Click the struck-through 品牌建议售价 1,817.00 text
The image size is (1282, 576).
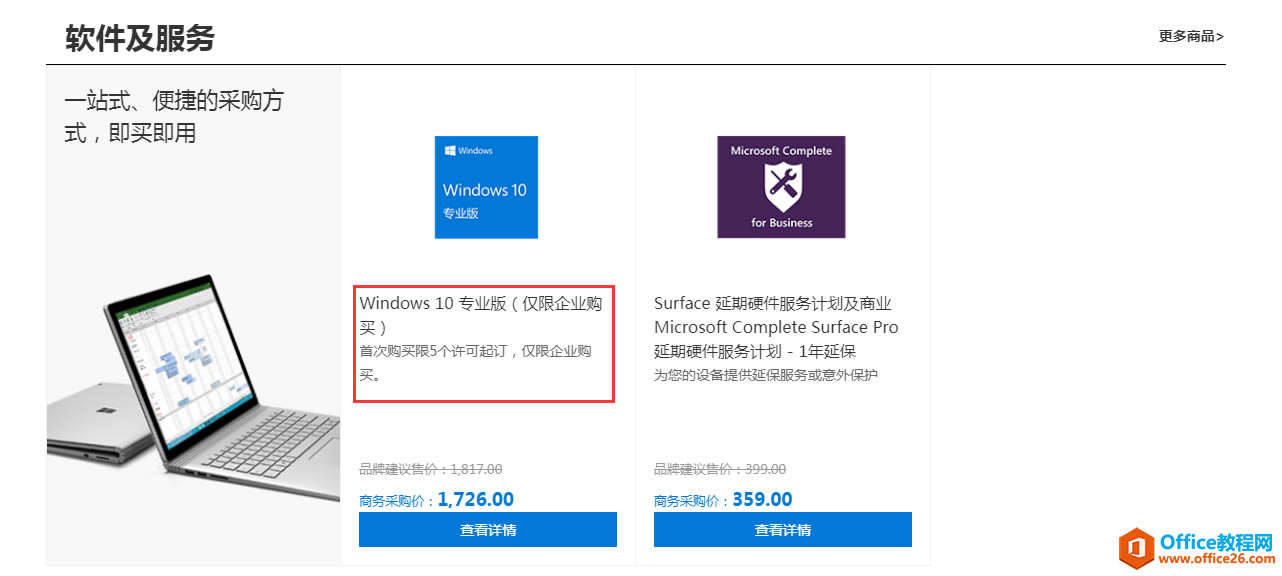(x=431, y=469)
